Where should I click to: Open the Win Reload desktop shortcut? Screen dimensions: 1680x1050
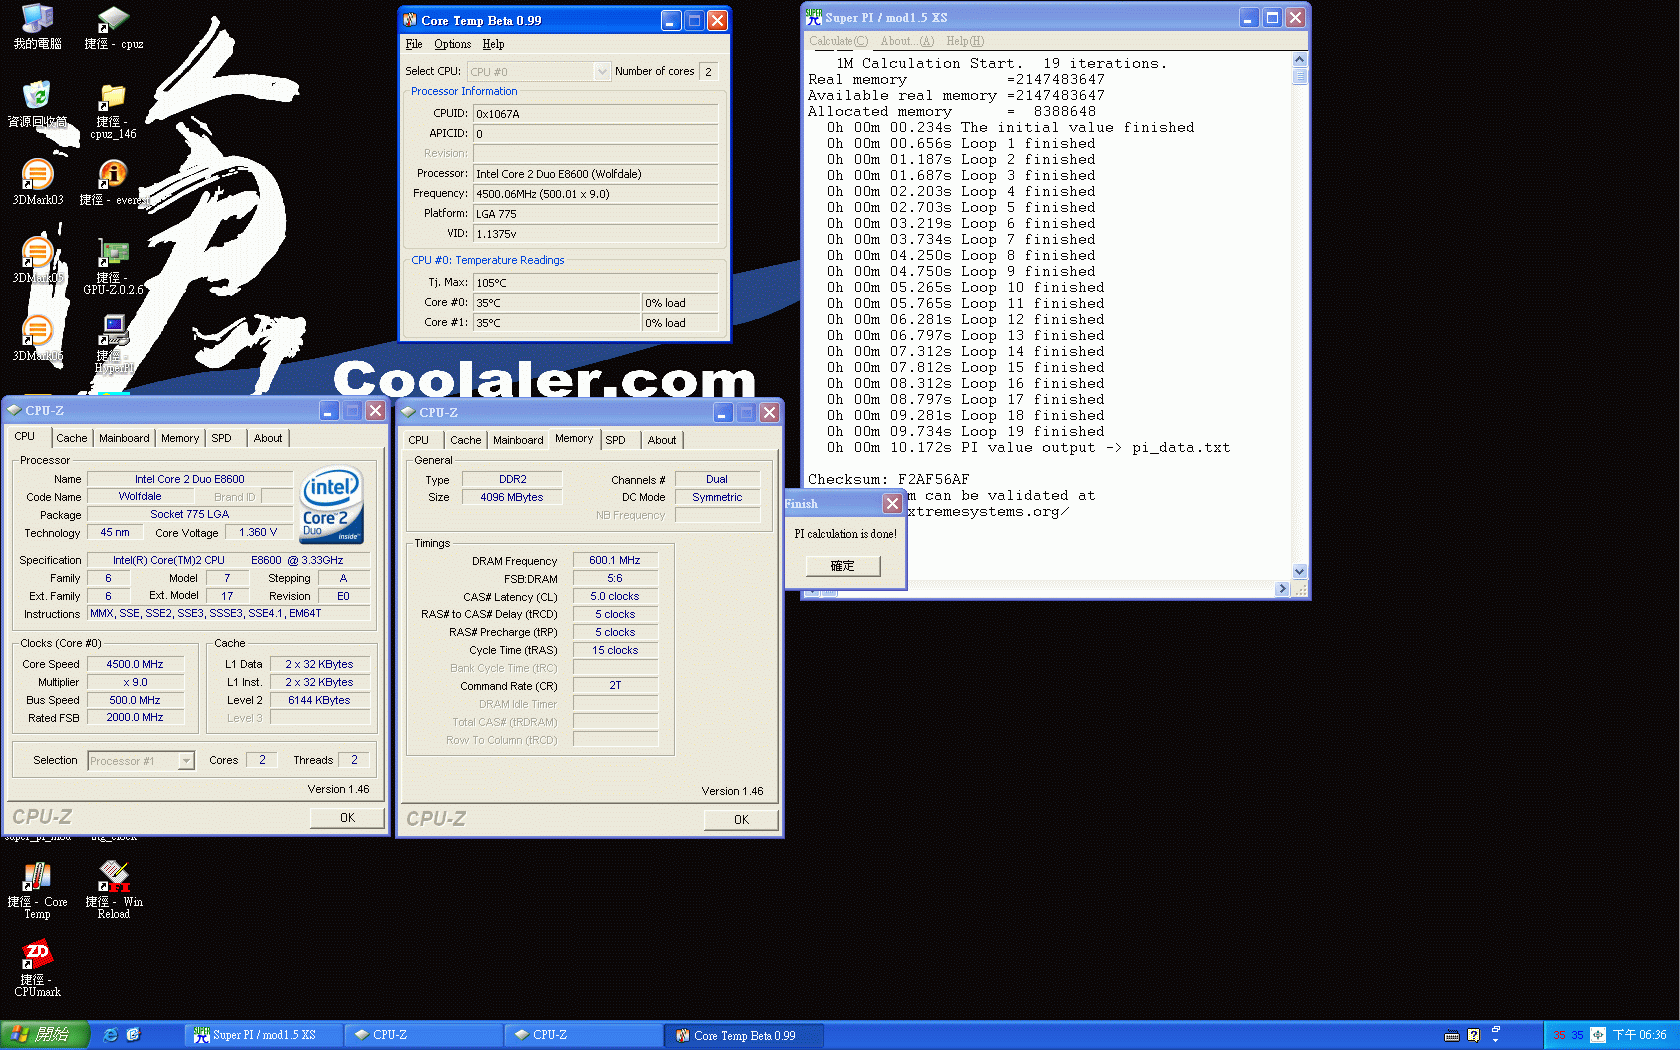point(113,889)
